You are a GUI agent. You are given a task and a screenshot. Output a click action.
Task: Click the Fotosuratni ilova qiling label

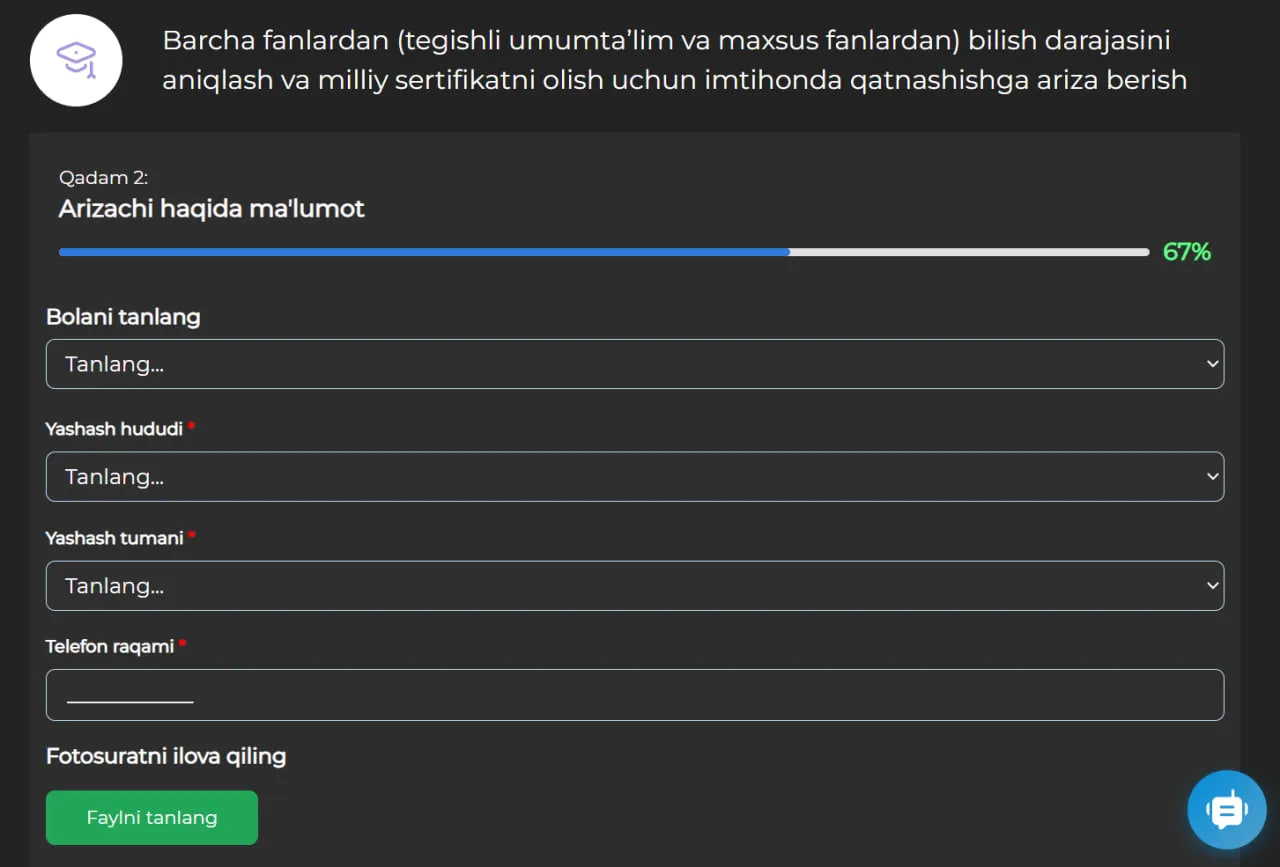pyautogui.click(x=166, y=756)
